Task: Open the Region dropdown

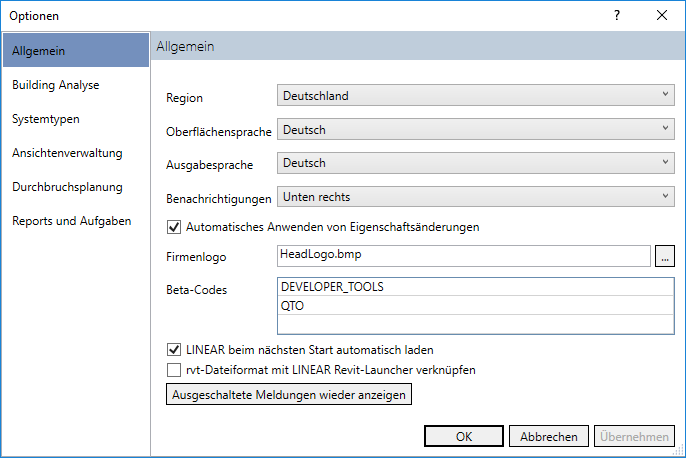Action: [x=476, y=95]
